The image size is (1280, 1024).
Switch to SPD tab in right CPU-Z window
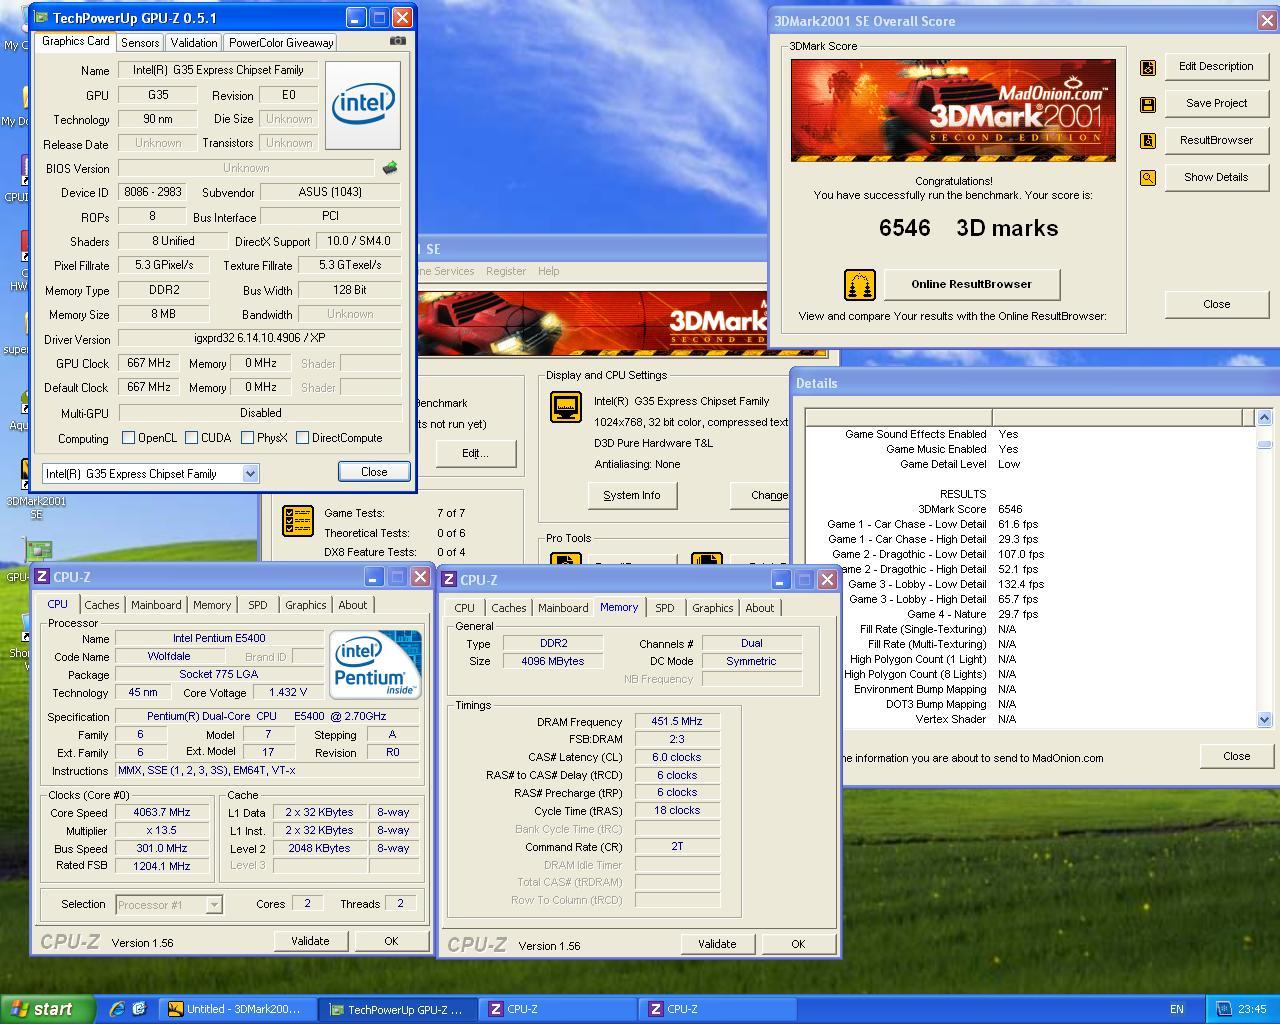[x=665, y=608]
